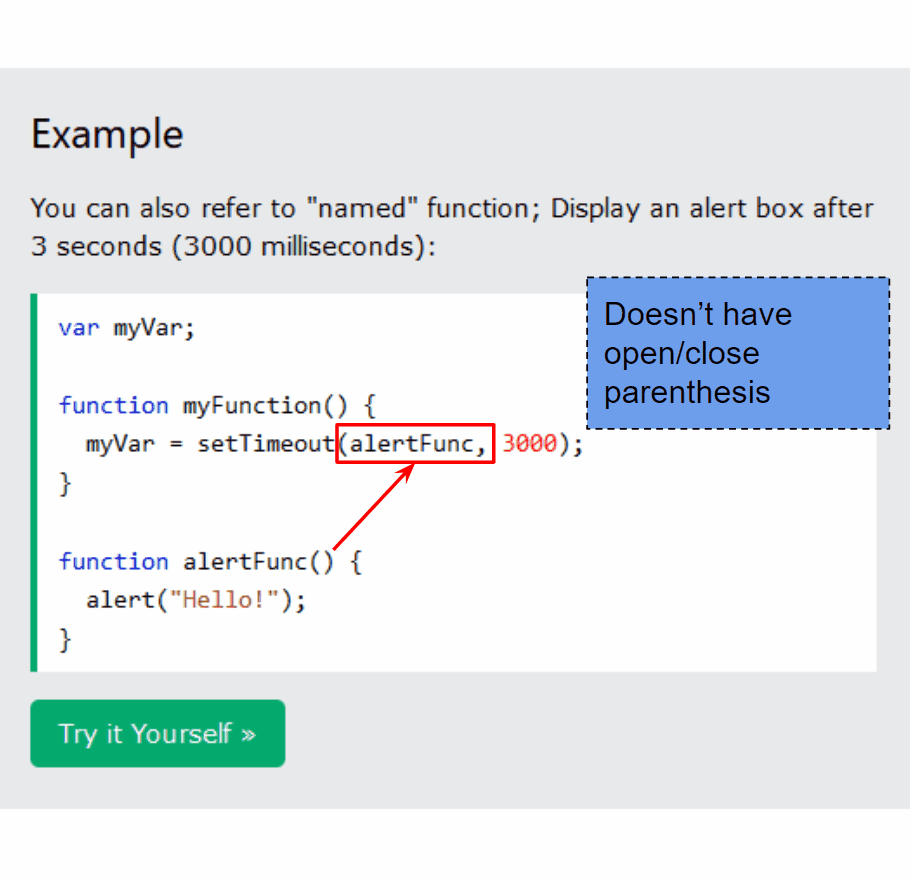The height and width of the screenshot is (878, 910).
Task: Select the closing brace of myFunction
Action: pos(62,483)
